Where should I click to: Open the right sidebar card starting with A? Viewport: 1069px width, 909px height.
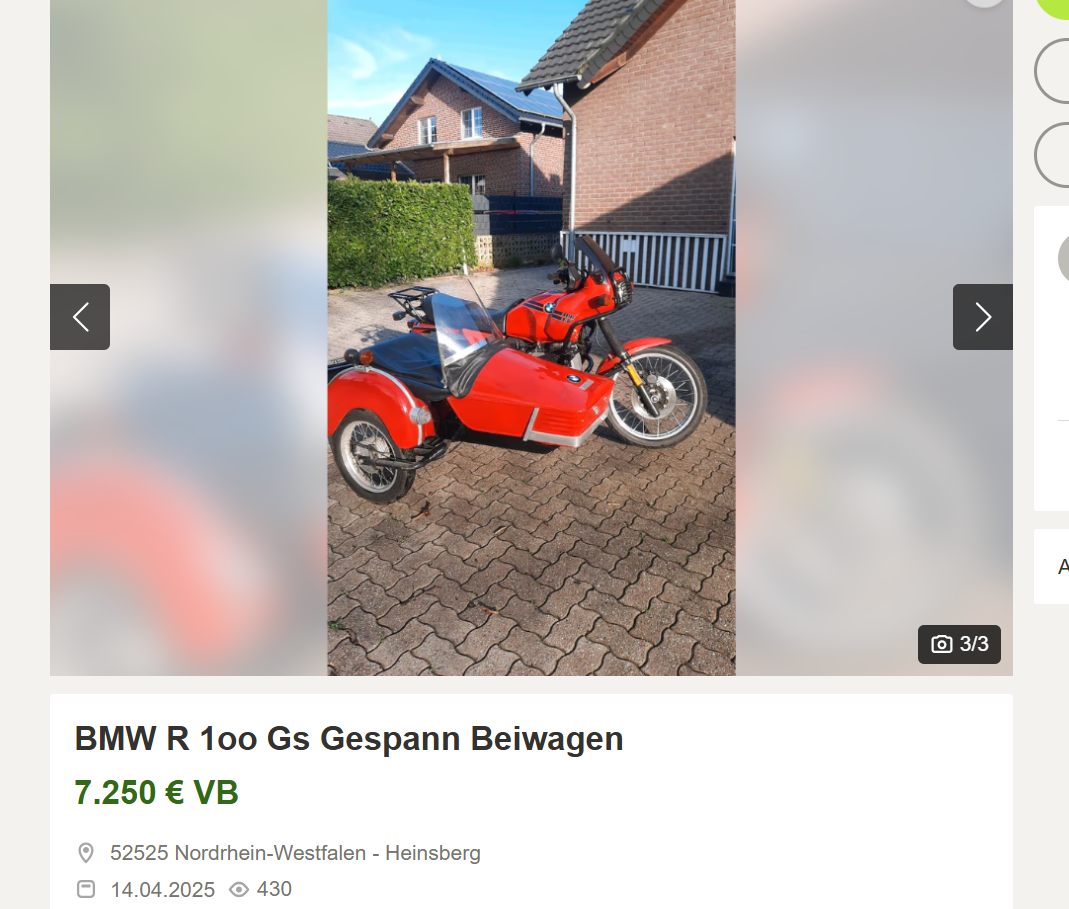click(1052, 566)
